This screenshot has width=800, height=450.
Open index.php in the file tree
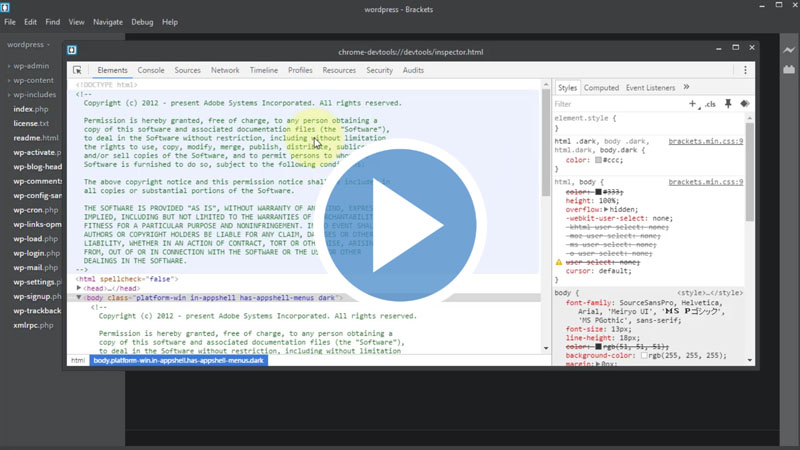pos(30,109)
